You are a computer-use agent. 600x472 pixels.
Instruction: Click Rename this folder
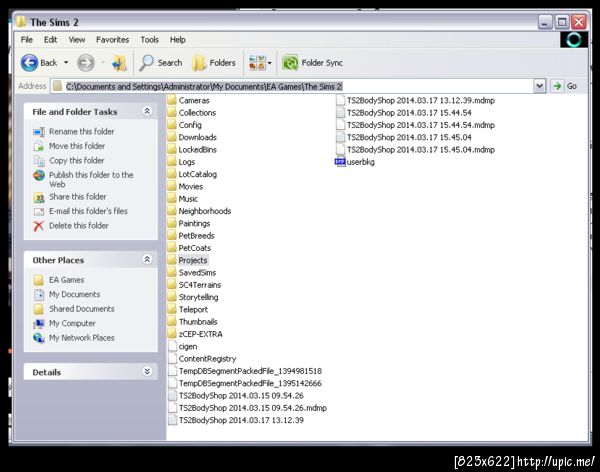pyautogui.click(x=73, y=132)
